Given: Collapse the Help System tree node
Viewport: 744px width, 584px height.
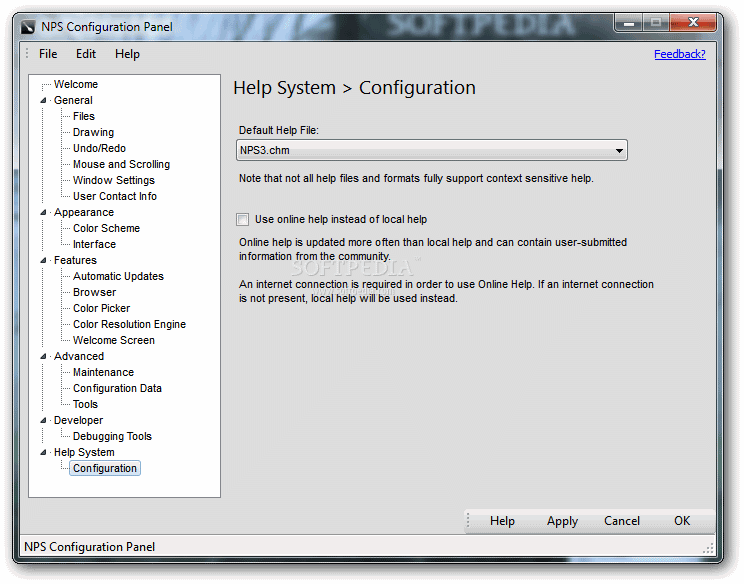Looking at the screenshot, I should (43, 453).
